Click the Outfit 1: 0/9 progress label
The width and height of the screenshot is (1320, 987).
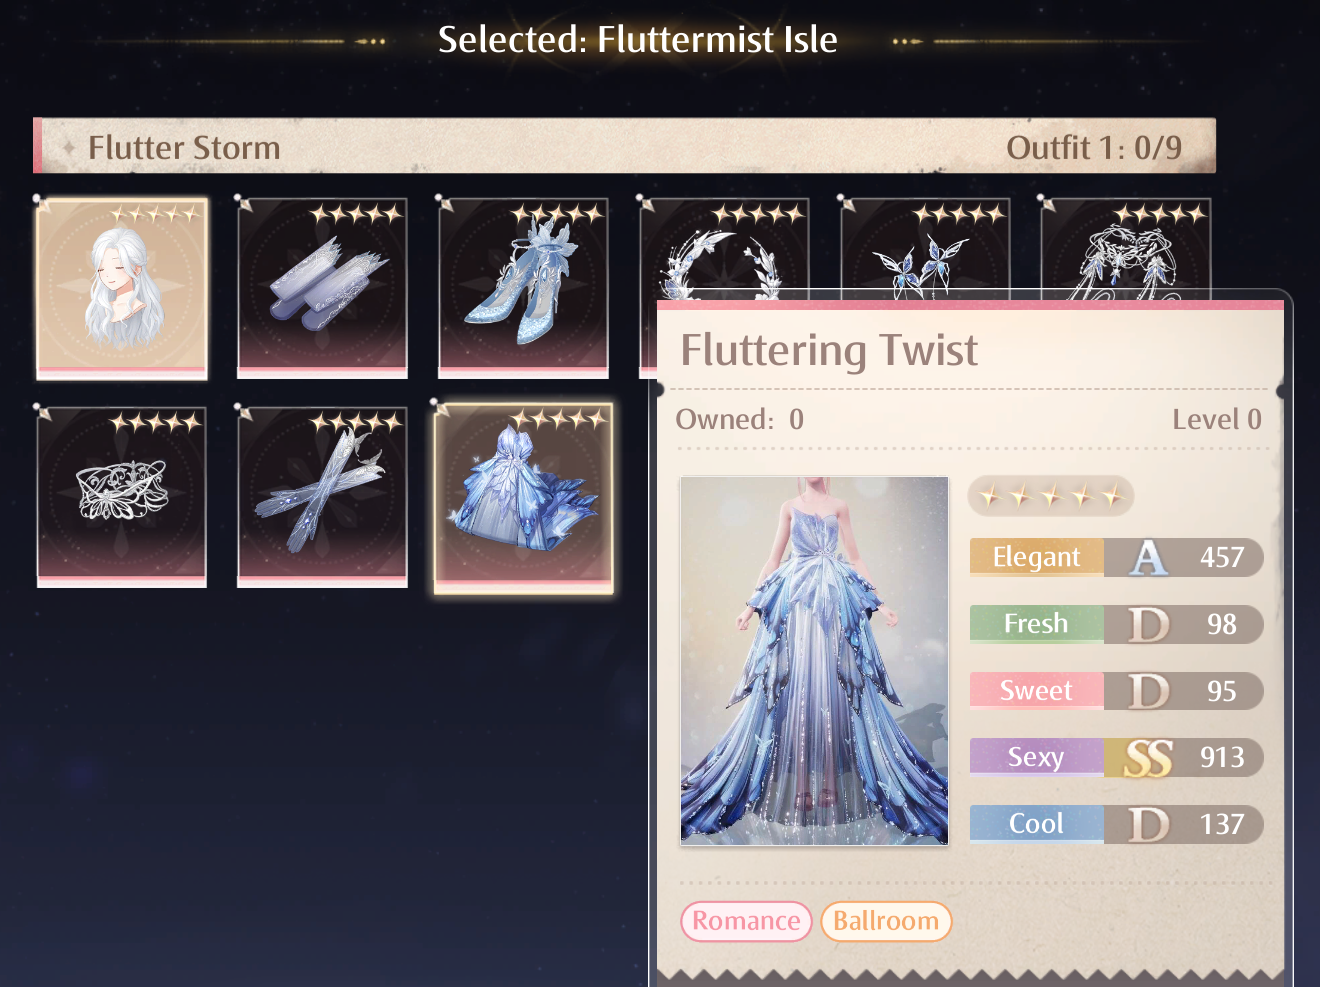point(1094,148)
